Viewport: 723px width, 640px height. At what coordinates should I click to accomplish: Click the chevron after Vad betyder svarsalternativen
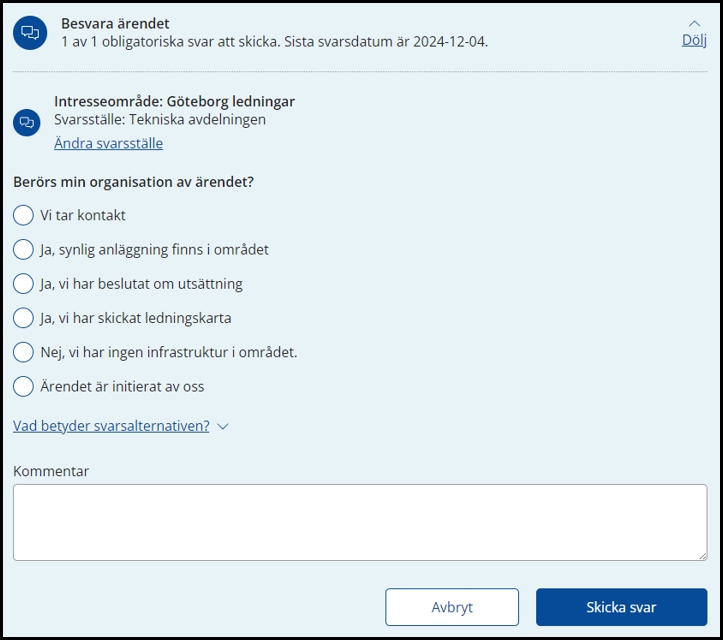pos(223,426)
